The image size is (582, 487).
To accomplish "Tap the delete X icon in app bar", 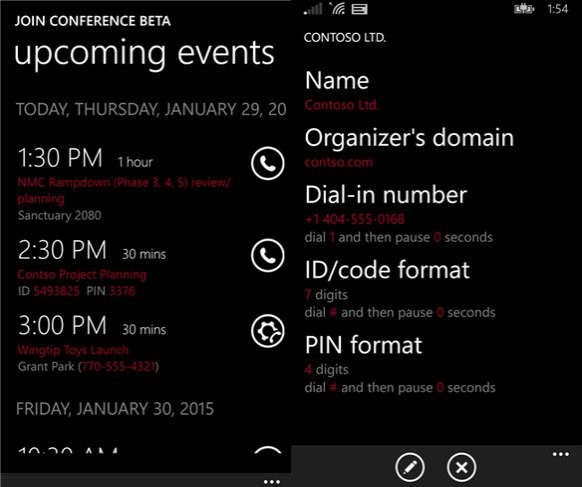I will click(x=462, y=467).
